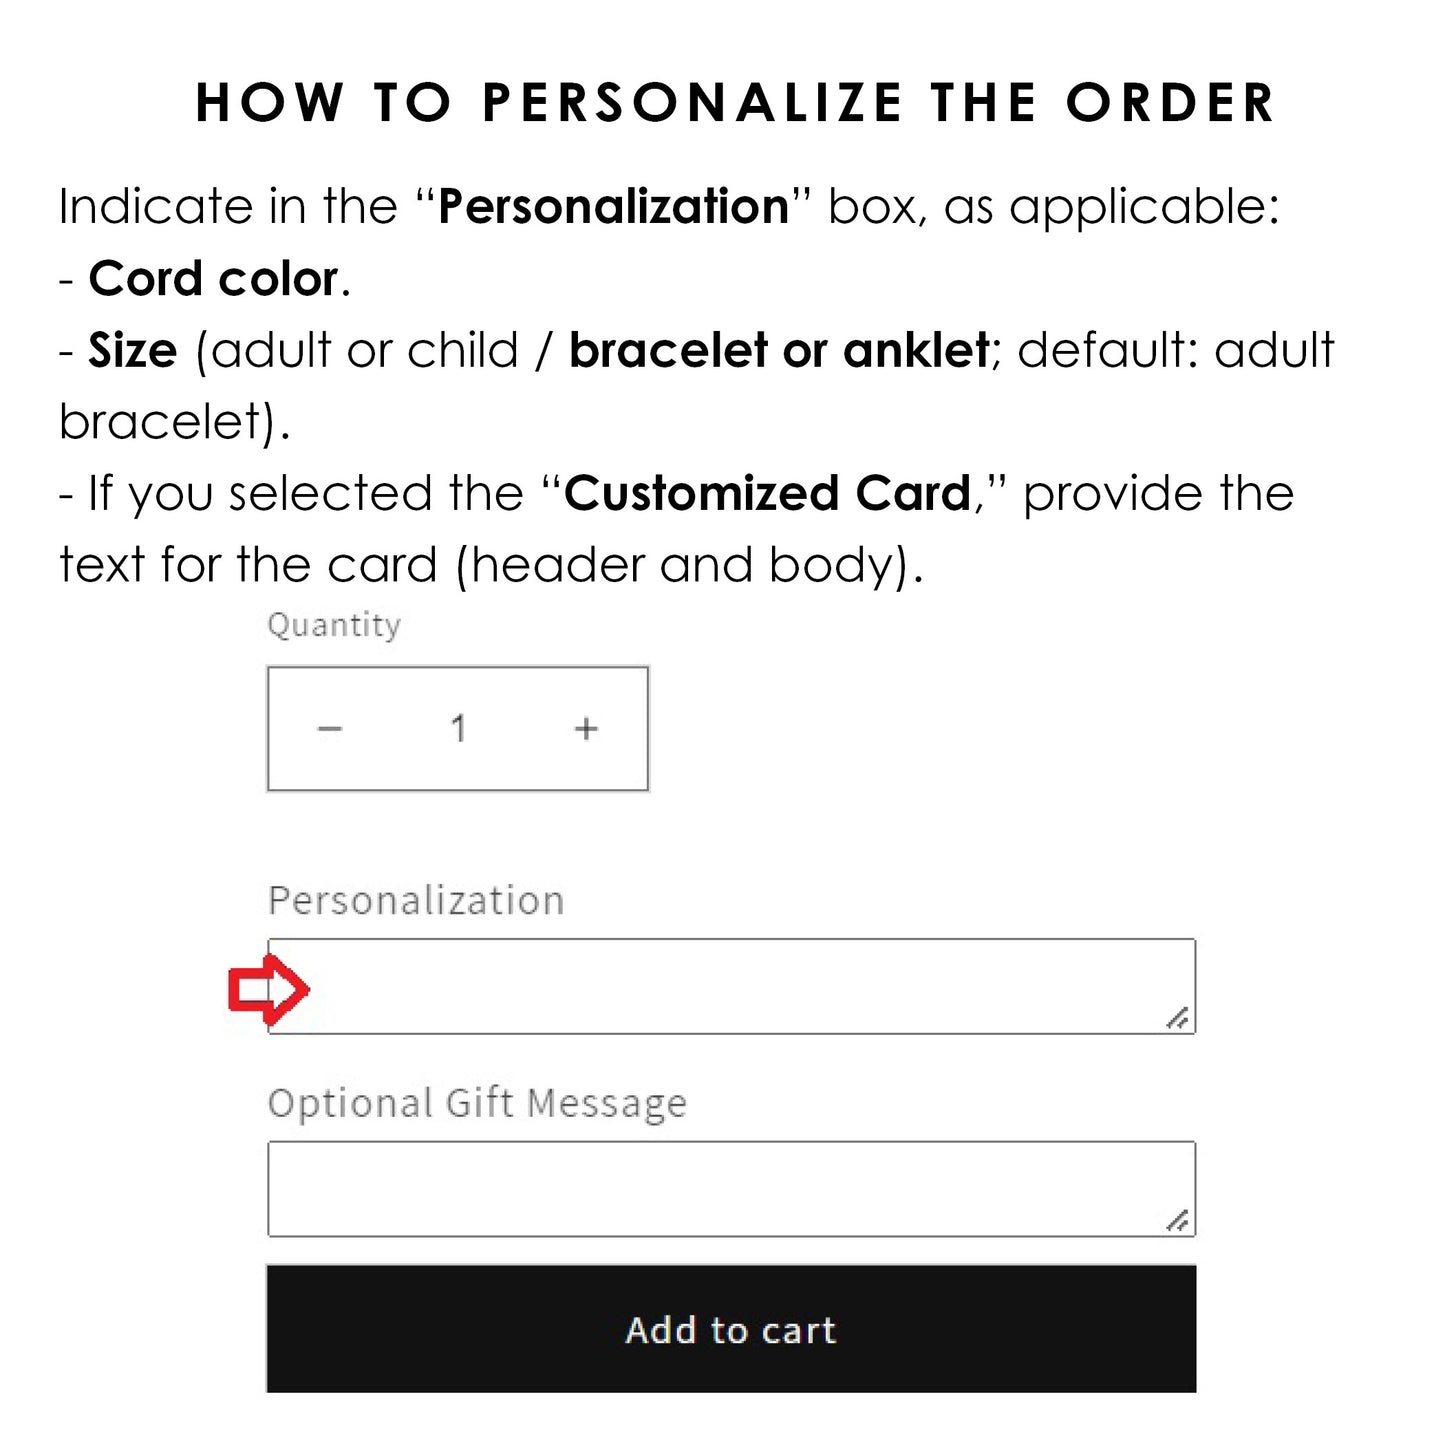The width and height of the screenshot is (1445, 1445).
Task: Click the red arrow pointing at Personalization
Action: click(267, 989)
